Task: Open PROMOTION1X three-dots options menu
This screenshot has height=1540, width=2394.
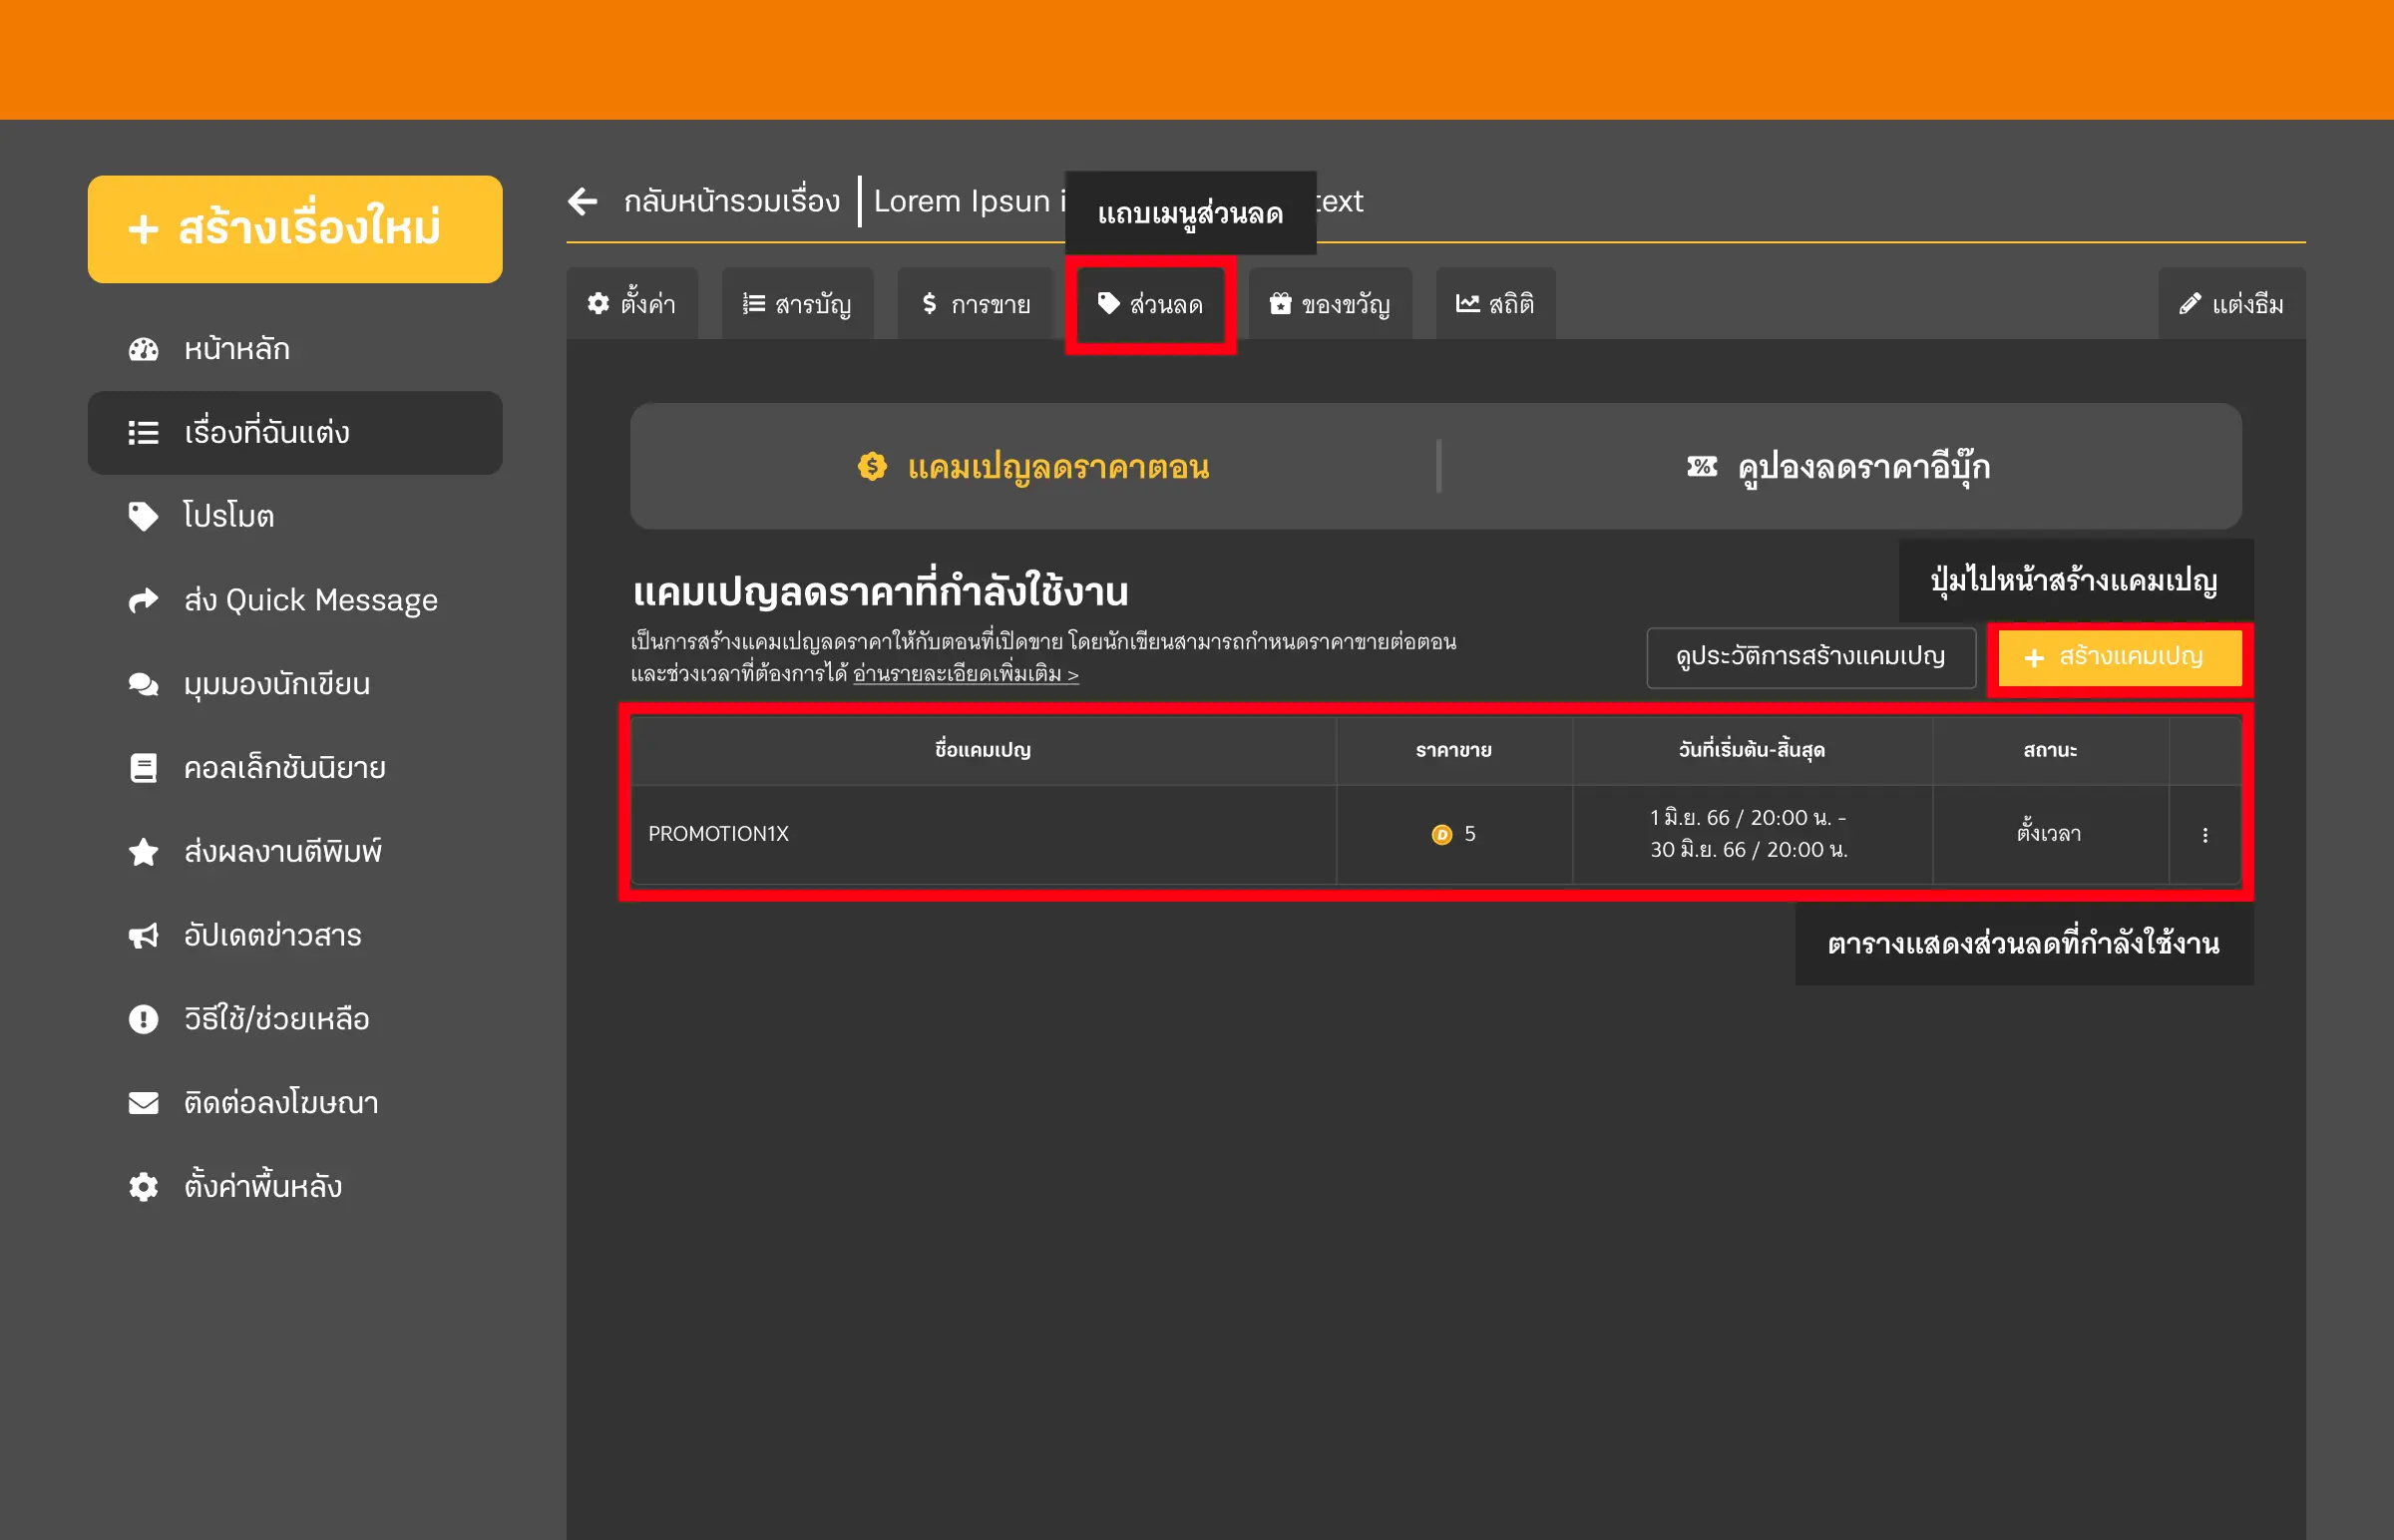Action: tap(2205, 835)
